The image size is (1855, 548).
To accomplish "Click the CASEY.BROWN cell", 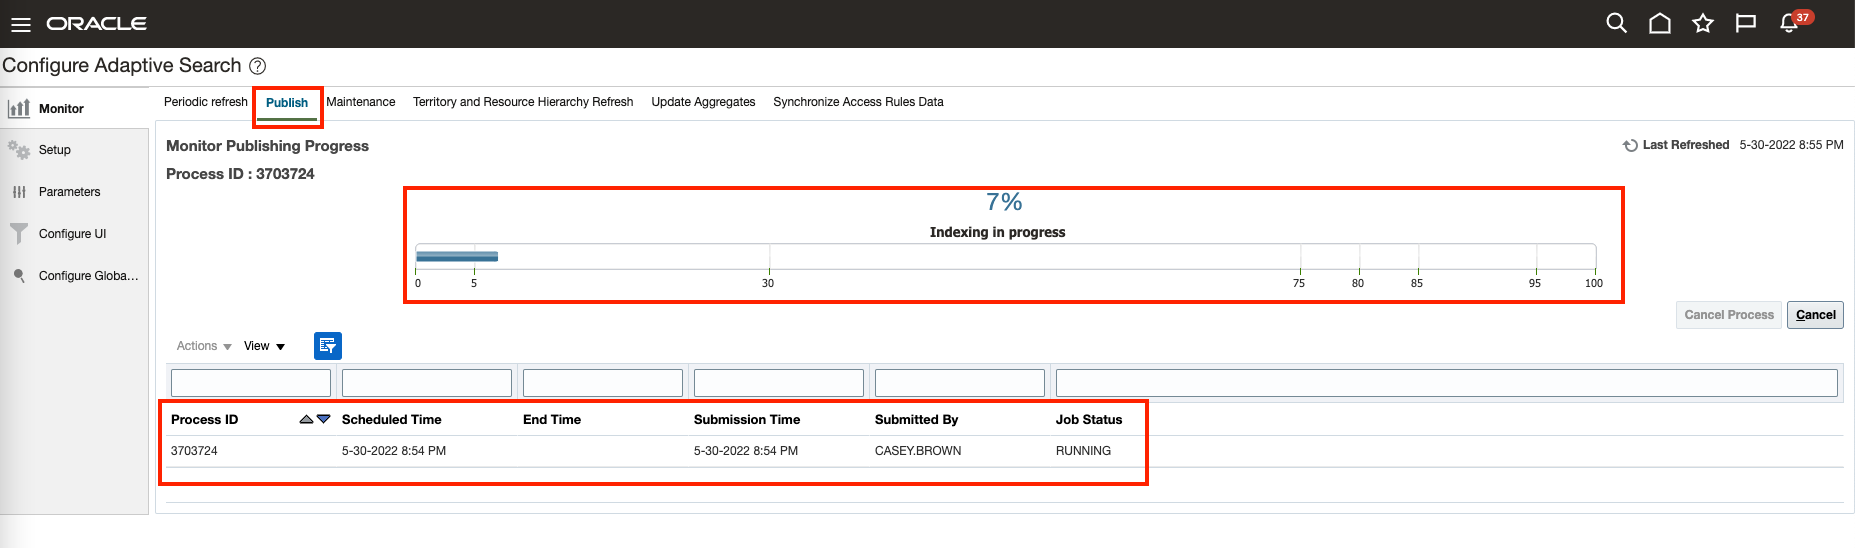I will (x=918, y=451).
